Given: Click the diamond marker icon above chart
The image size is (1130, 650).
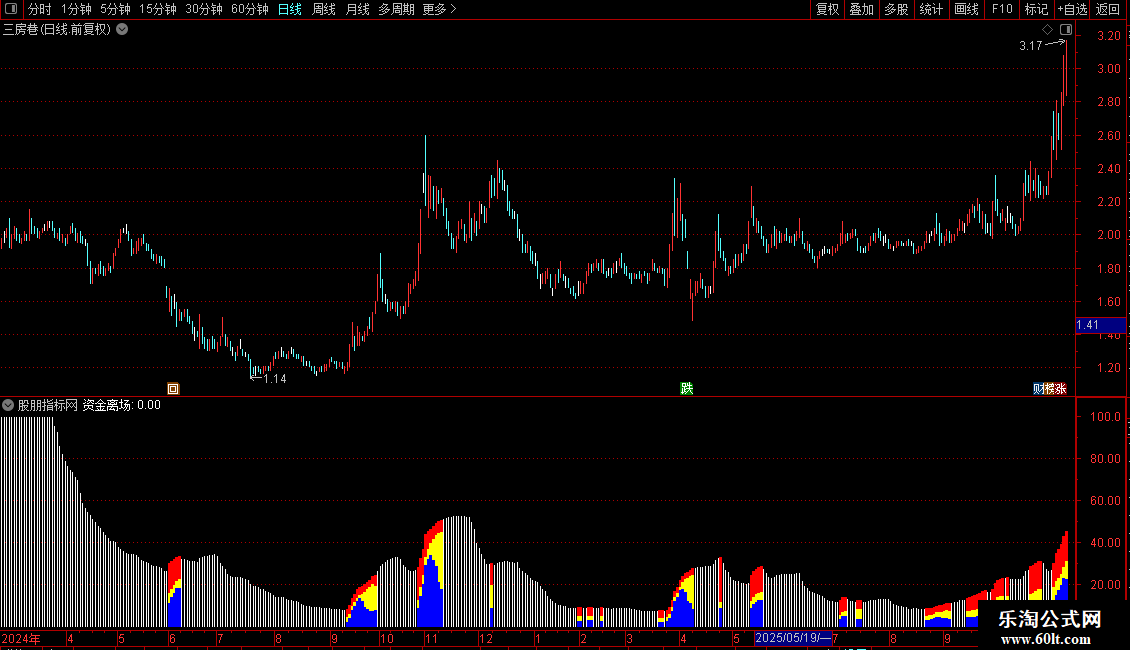Looking at the screenshot, I should 1048,30.
